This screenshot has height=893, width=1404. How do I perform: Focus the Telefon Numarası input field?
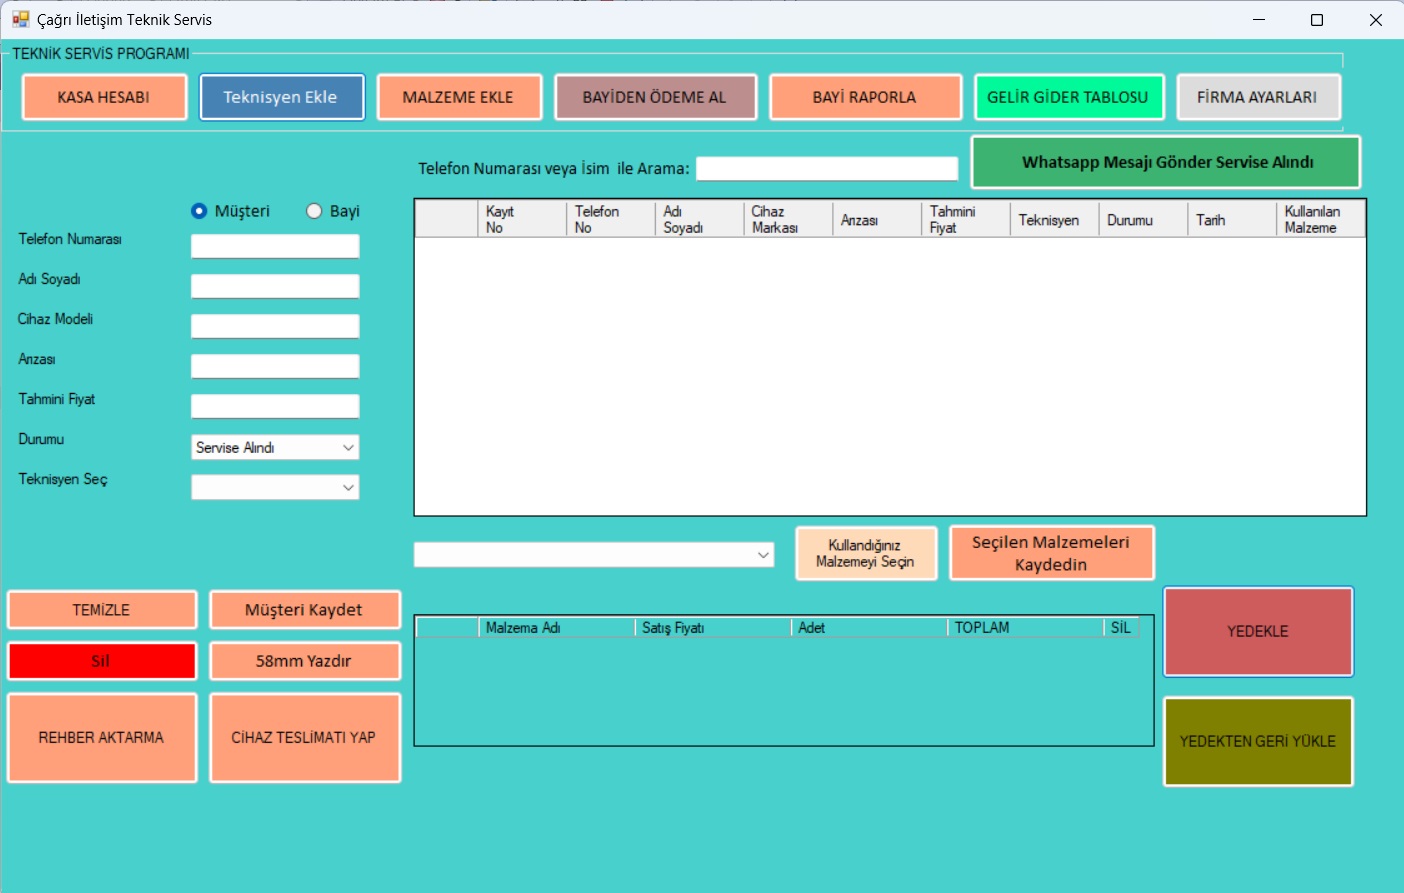tap(275, 246)
